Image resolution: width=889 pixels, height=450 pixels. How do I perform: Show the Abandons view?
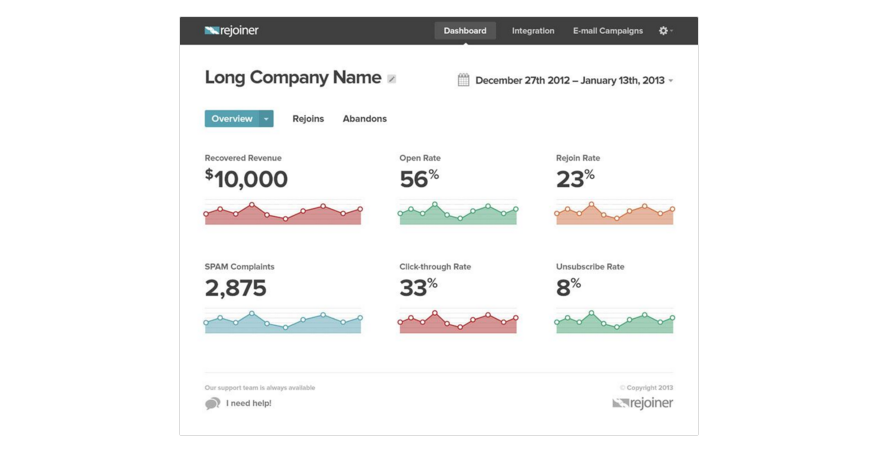[365, 119]
